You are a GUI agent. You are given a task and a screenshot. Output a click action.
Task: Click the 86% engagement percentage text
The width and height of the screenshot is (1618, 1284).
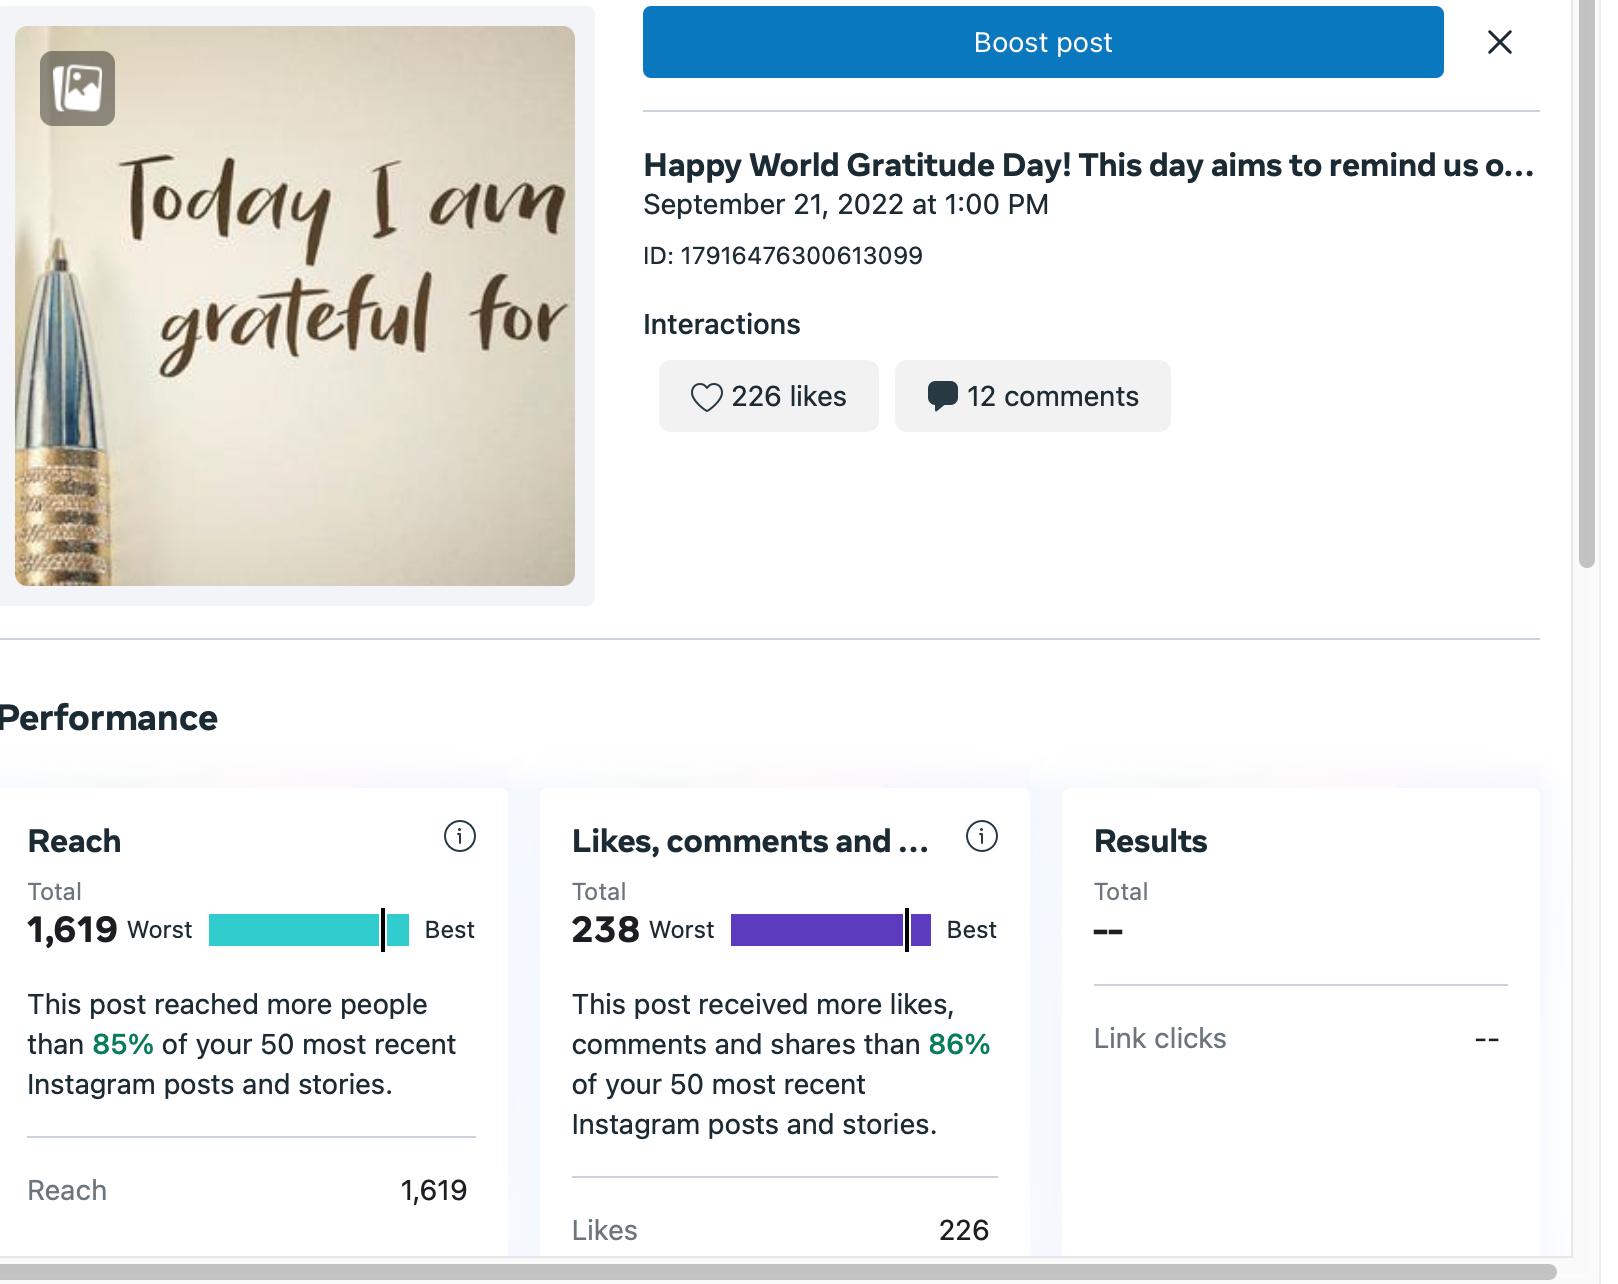pos(959,1044)
